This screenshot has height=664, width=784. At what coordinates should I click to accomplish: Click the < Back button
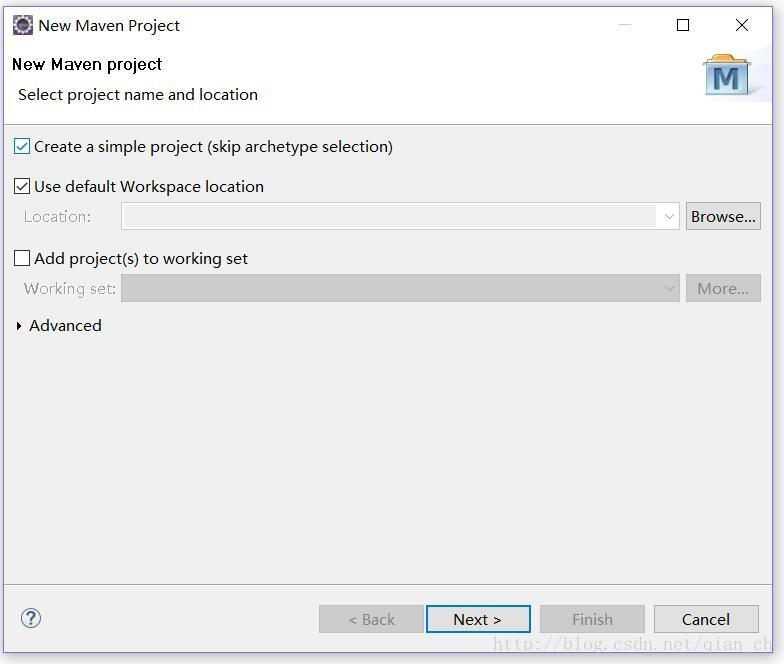pos(371,619)
